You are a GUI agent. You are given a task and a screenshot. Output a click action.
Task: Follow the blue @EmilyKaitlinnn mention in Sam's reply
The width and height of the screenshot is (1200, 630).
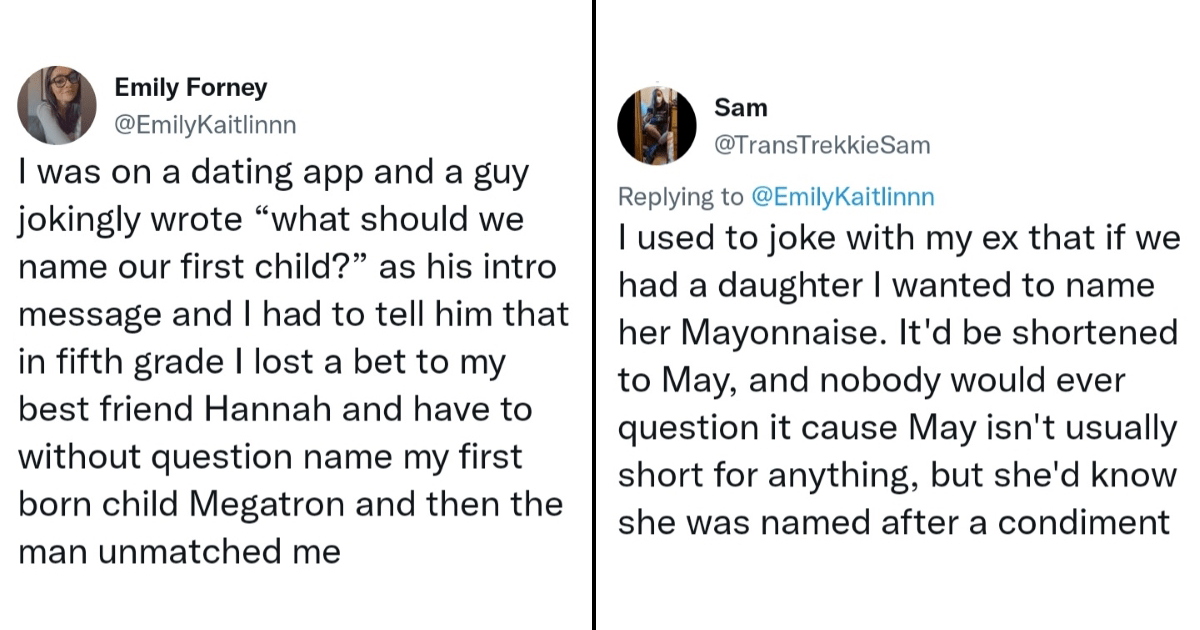pos(842,197)
